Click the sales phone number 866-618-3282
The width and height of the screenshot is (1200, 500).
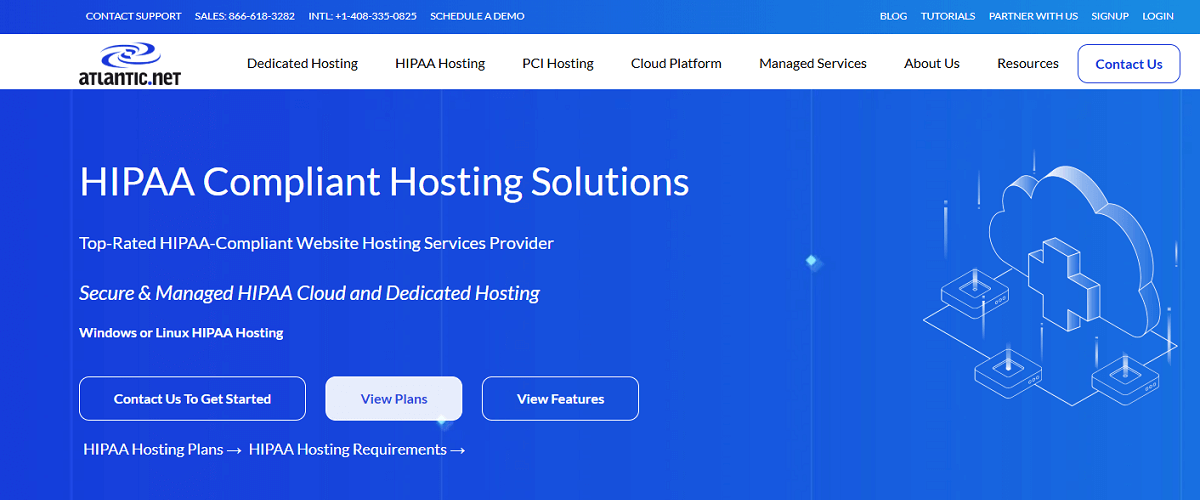point(245,16)
